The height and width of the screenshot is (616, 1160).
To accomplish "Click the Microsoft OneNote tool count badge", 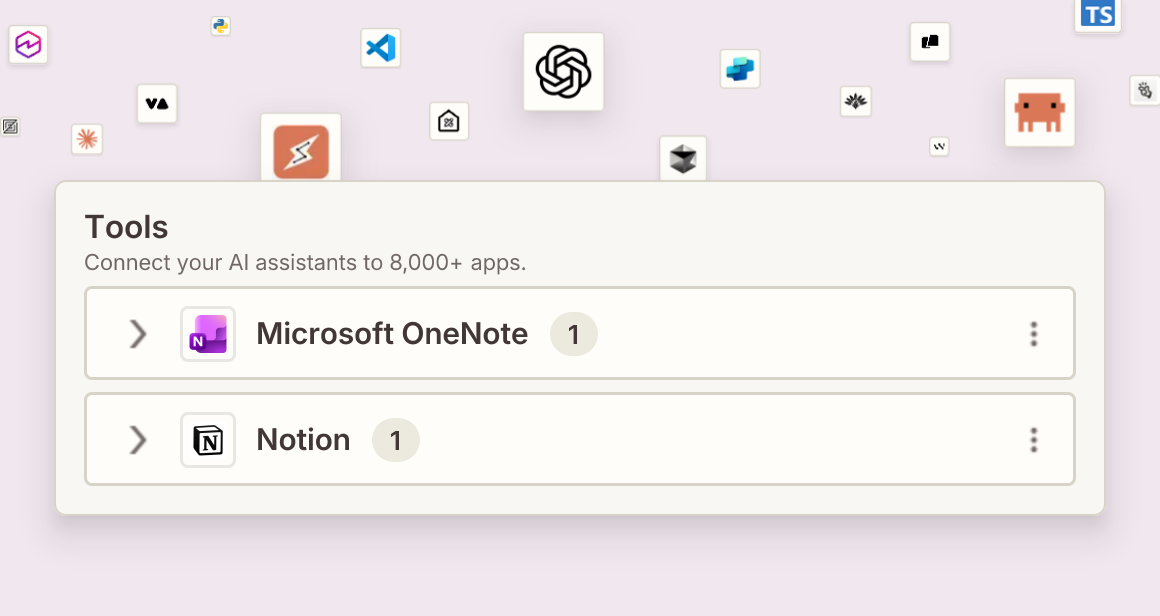I will pyautogui.click(x=573, y=334).
